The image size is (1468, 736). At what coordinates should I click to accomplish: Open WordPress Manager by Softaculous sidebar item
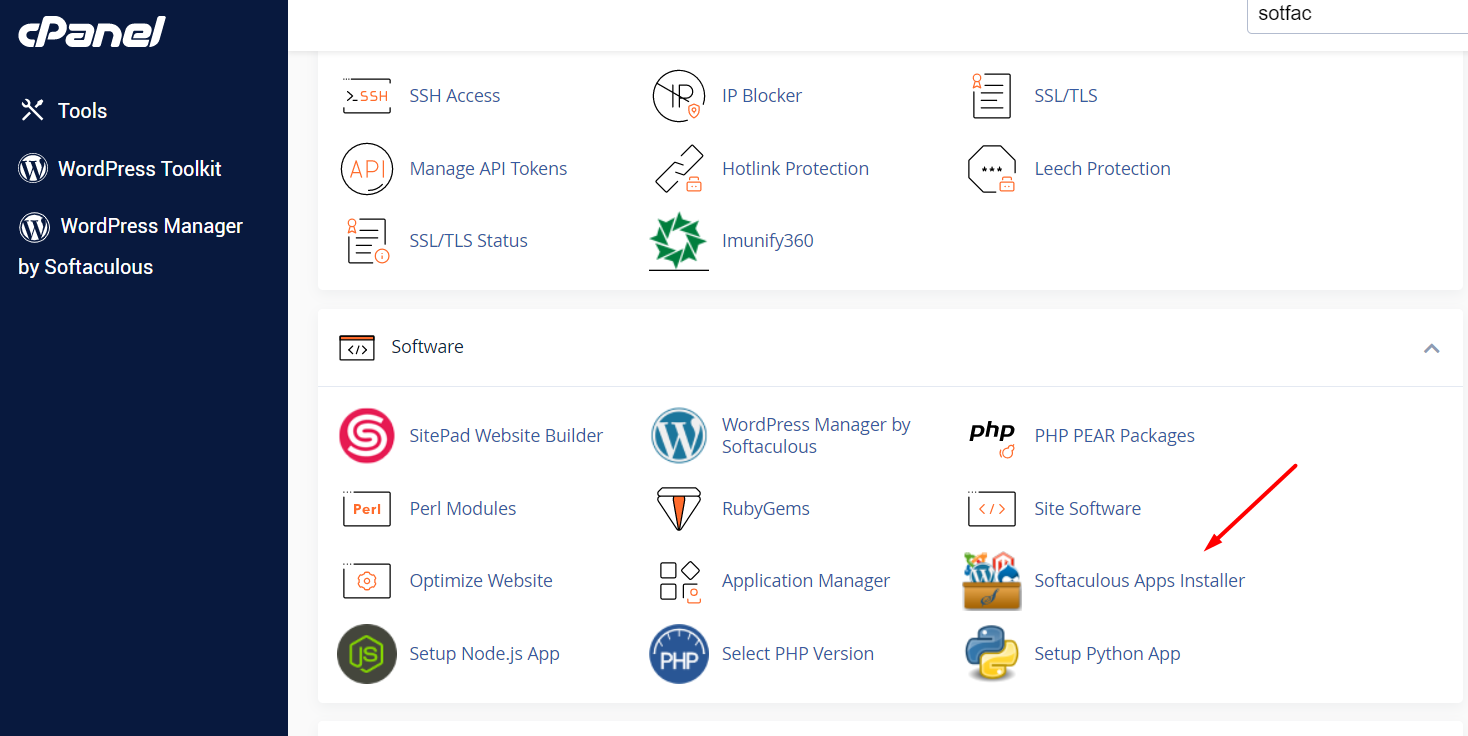point(130,246)
